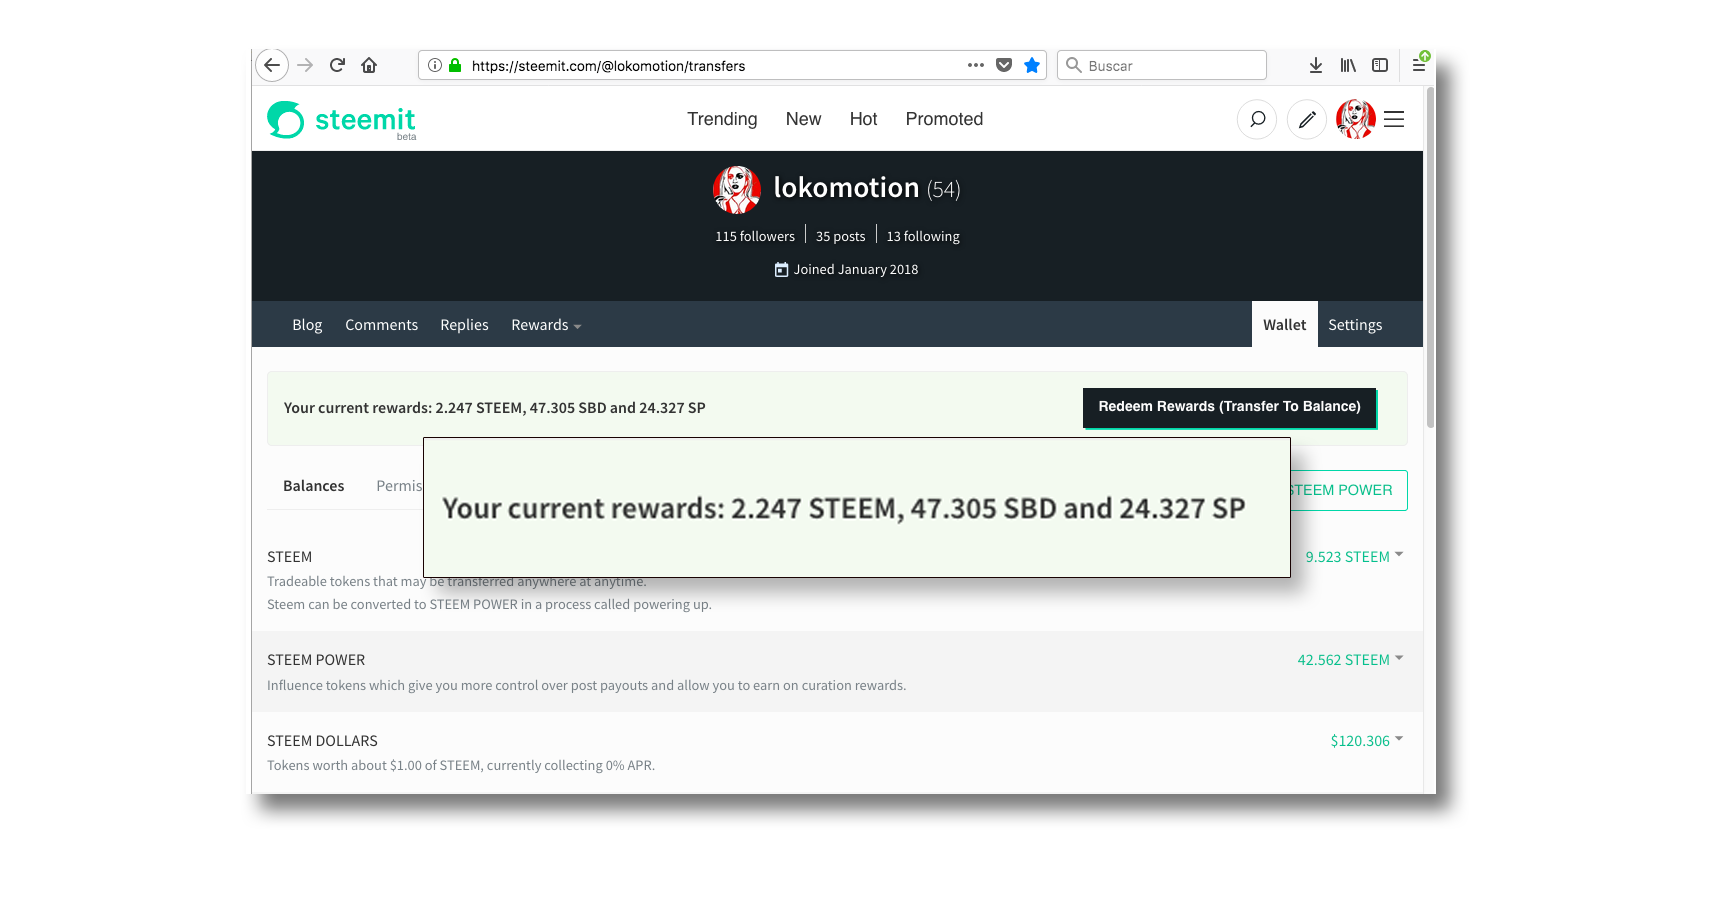
Task: Go to the Blog tab
Action: point(307,325)
